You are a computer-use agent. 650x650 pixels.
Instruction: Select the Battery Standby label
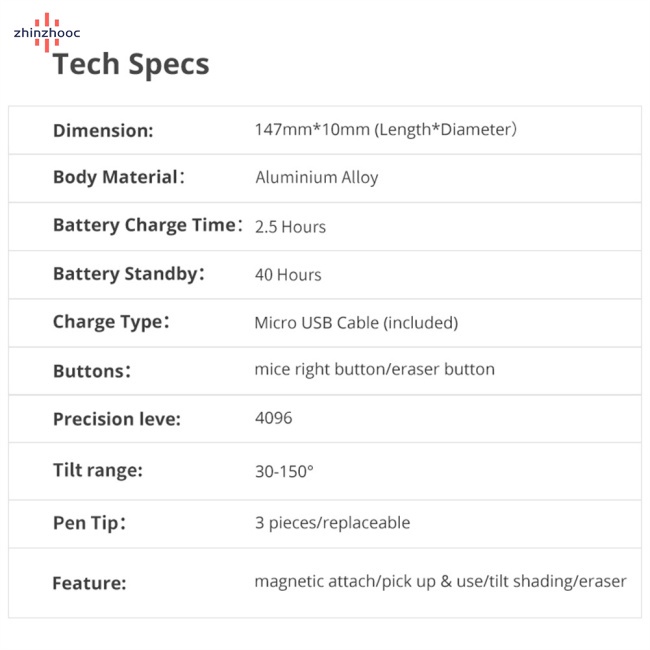point(128,274)
